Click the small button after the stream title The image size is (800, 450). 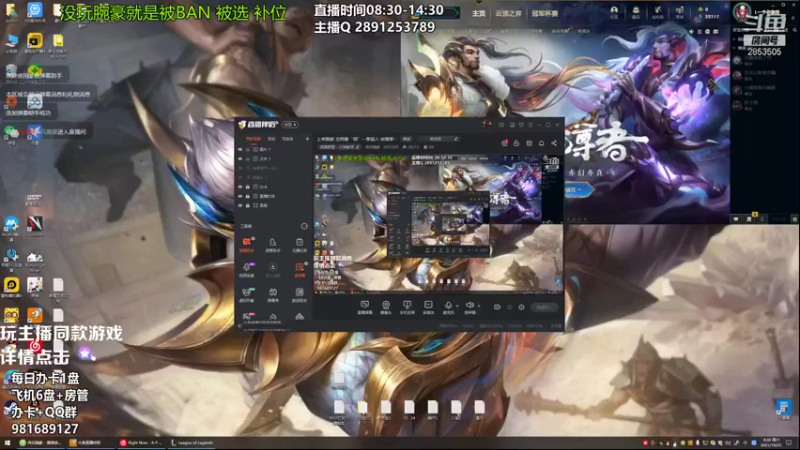pos(407,139)
